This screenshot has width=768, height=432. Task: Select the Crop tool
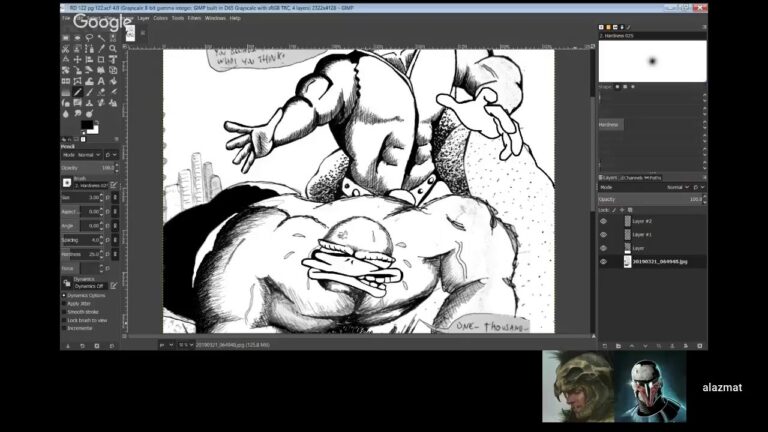[101, 59]
